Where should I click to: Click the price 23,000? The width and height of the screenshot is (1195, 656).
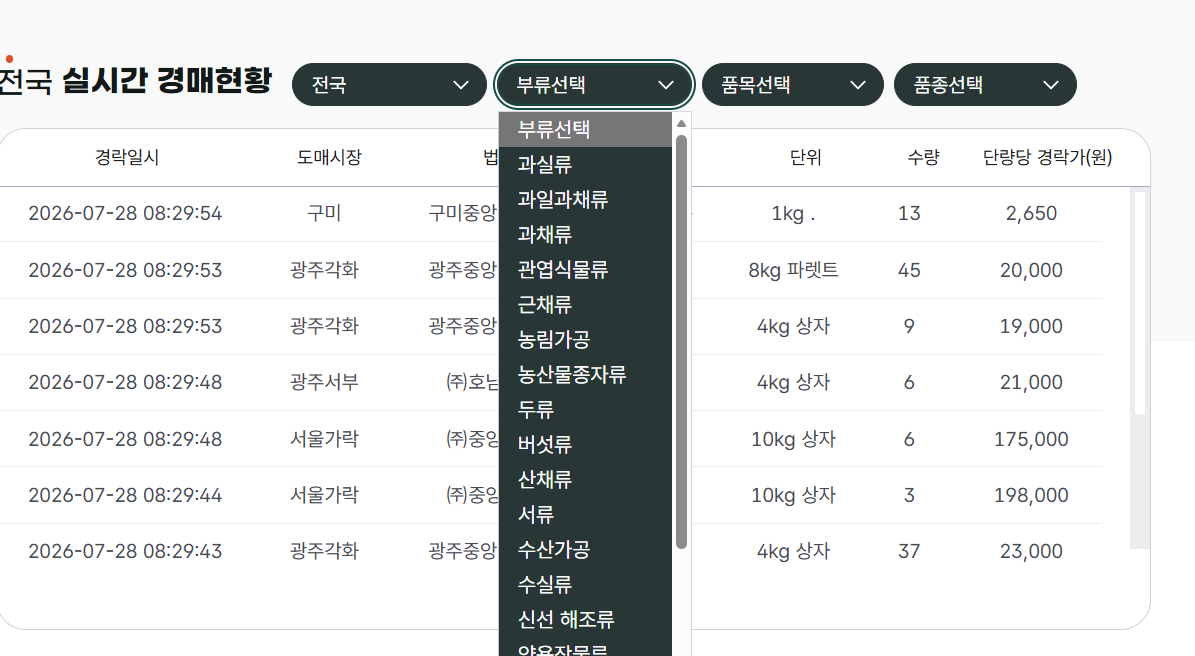(1031, 552)
